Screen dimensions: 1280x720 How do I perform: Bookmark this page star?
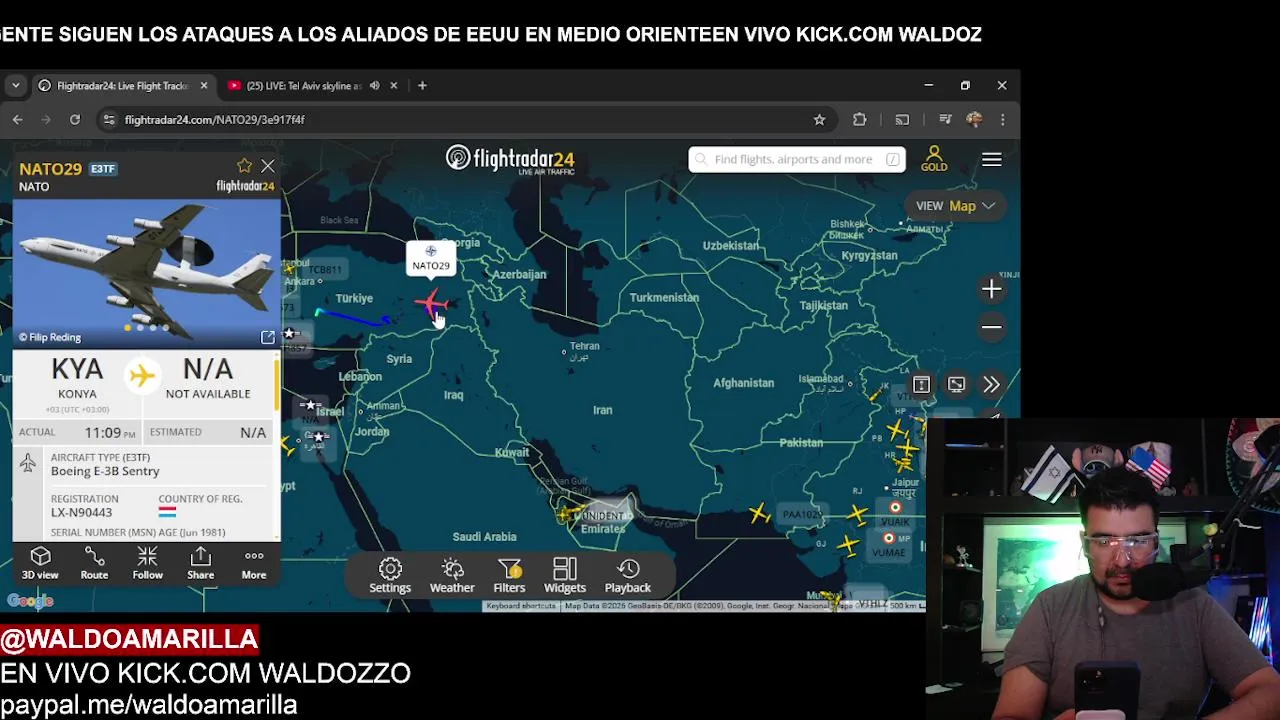coord(819,119)
